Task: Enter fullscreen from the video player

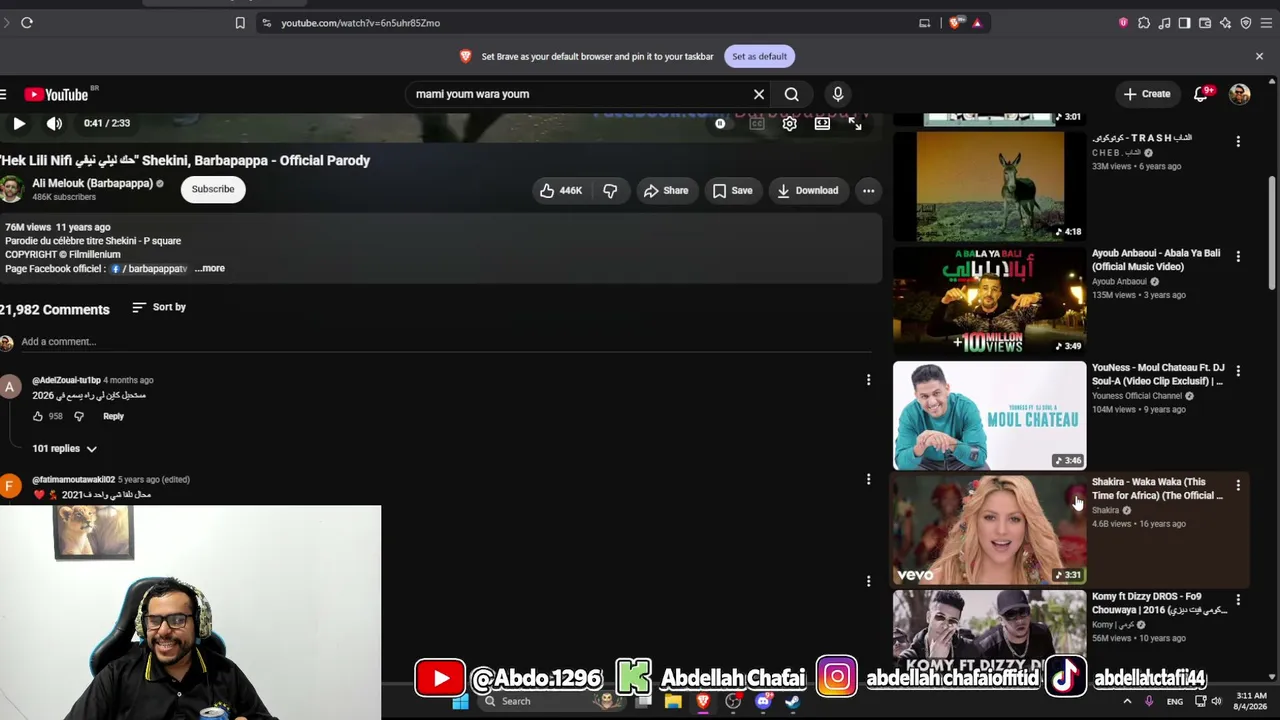Action: [x=855, y=124]
